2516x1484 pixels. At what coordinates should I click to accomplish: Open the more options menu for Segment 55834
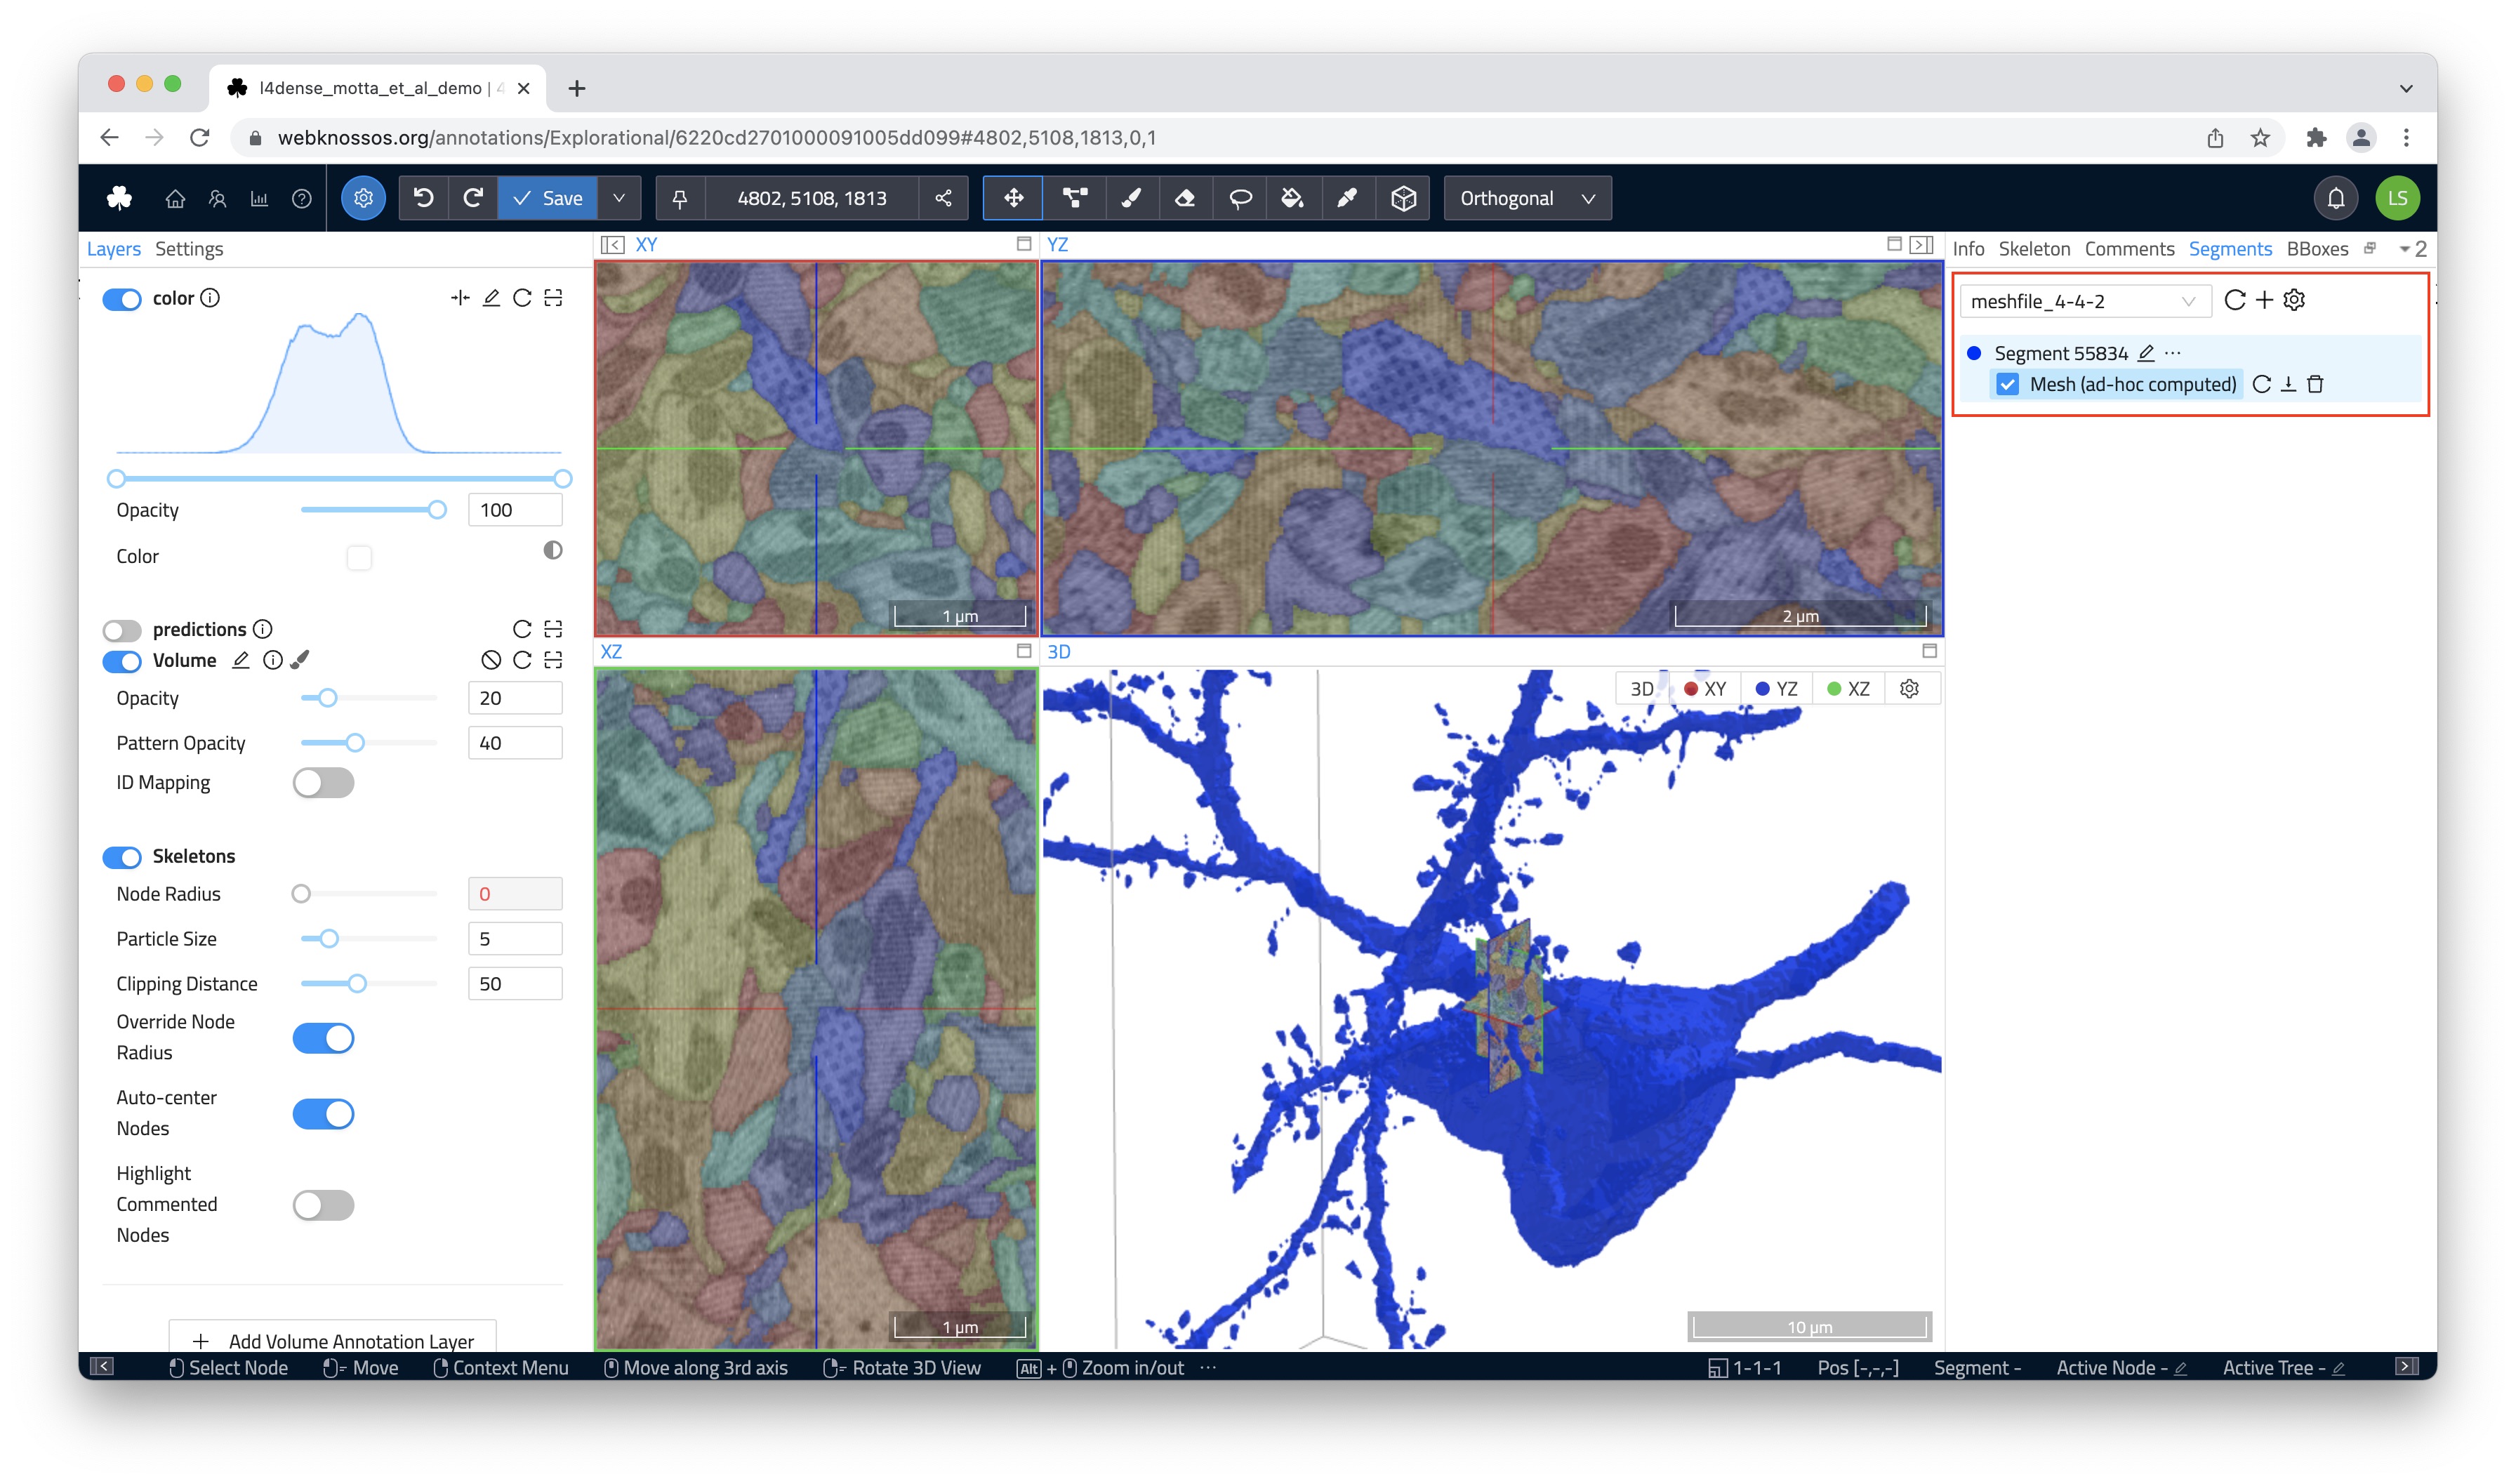coord(2172,353)
